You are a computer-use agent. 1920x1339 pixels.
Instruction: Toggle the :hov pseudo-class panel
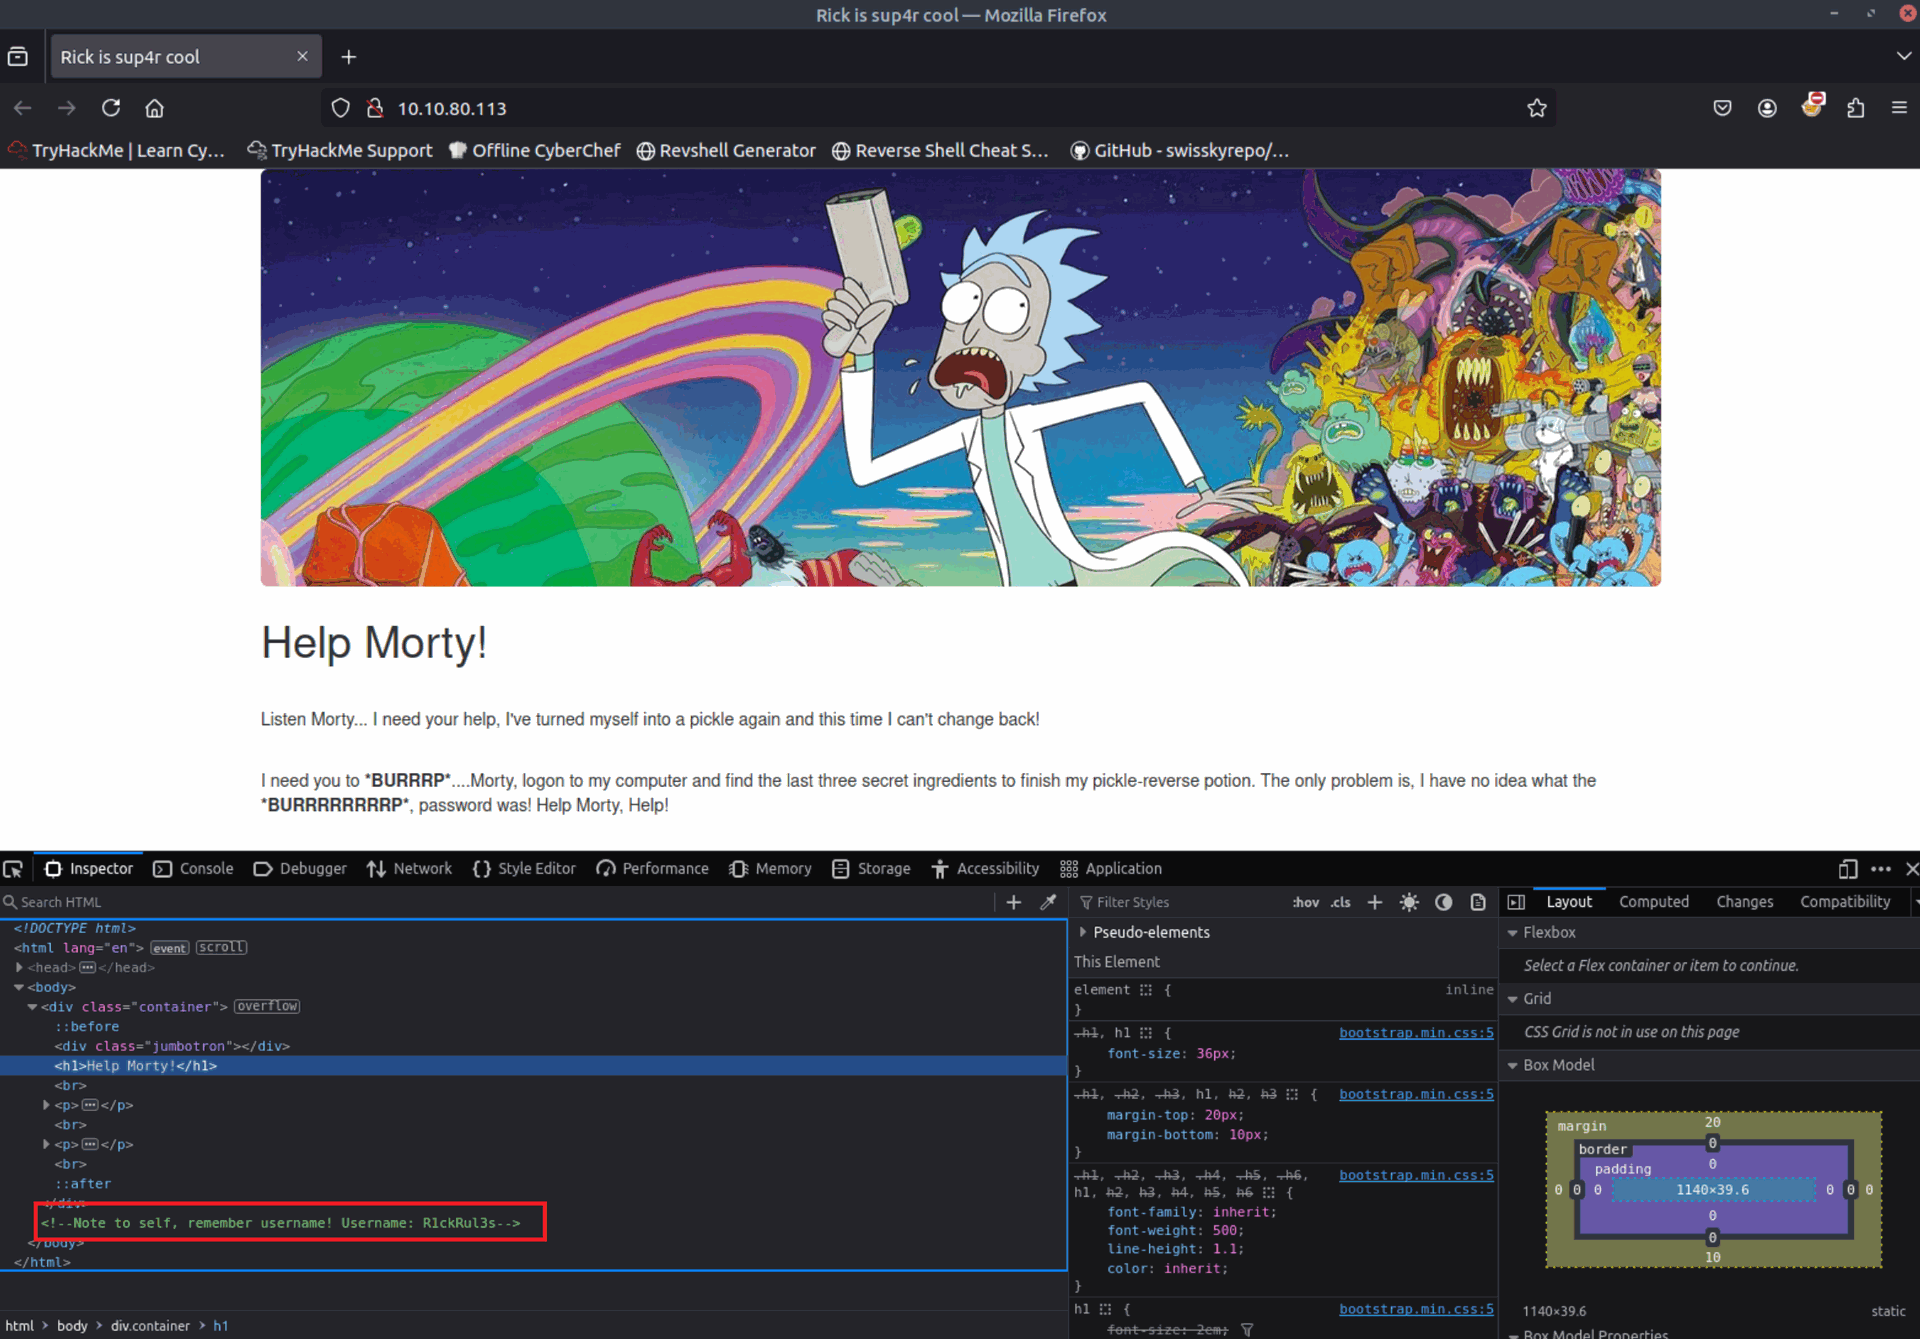(x=1305, y=902)
